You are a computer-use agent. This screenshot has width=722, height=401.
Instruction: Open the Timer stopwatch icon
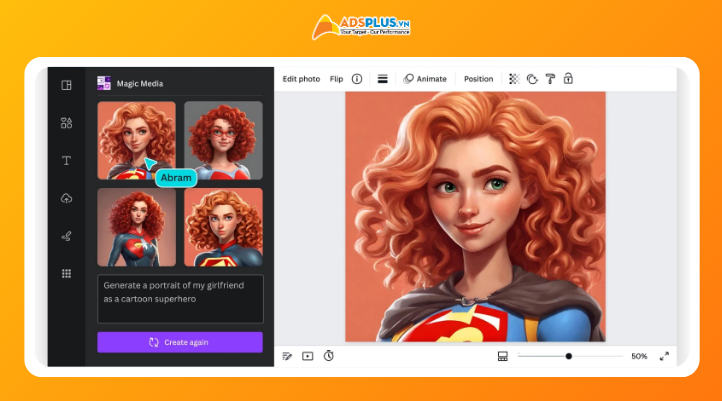[328, 355]
